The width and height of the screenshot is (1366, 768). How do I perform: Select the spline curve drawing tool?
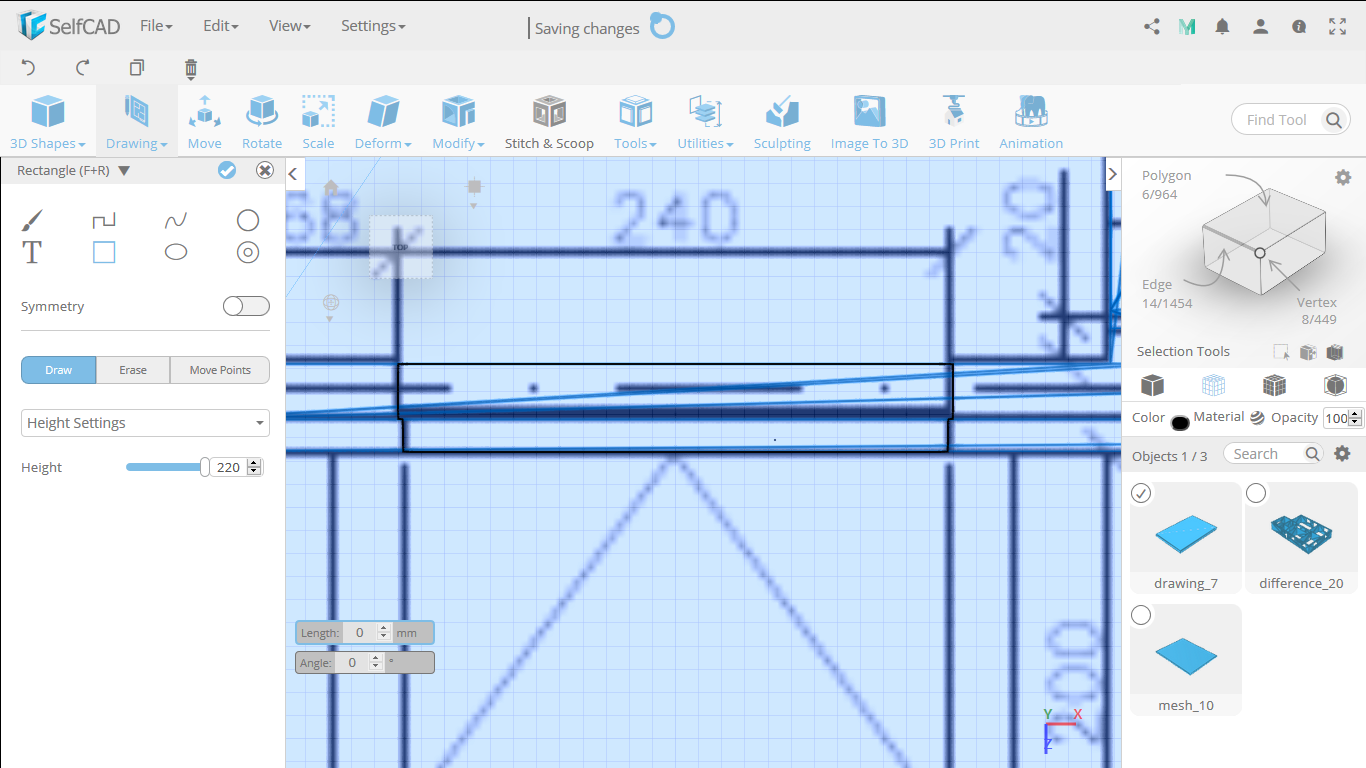[x=176, y=220]
